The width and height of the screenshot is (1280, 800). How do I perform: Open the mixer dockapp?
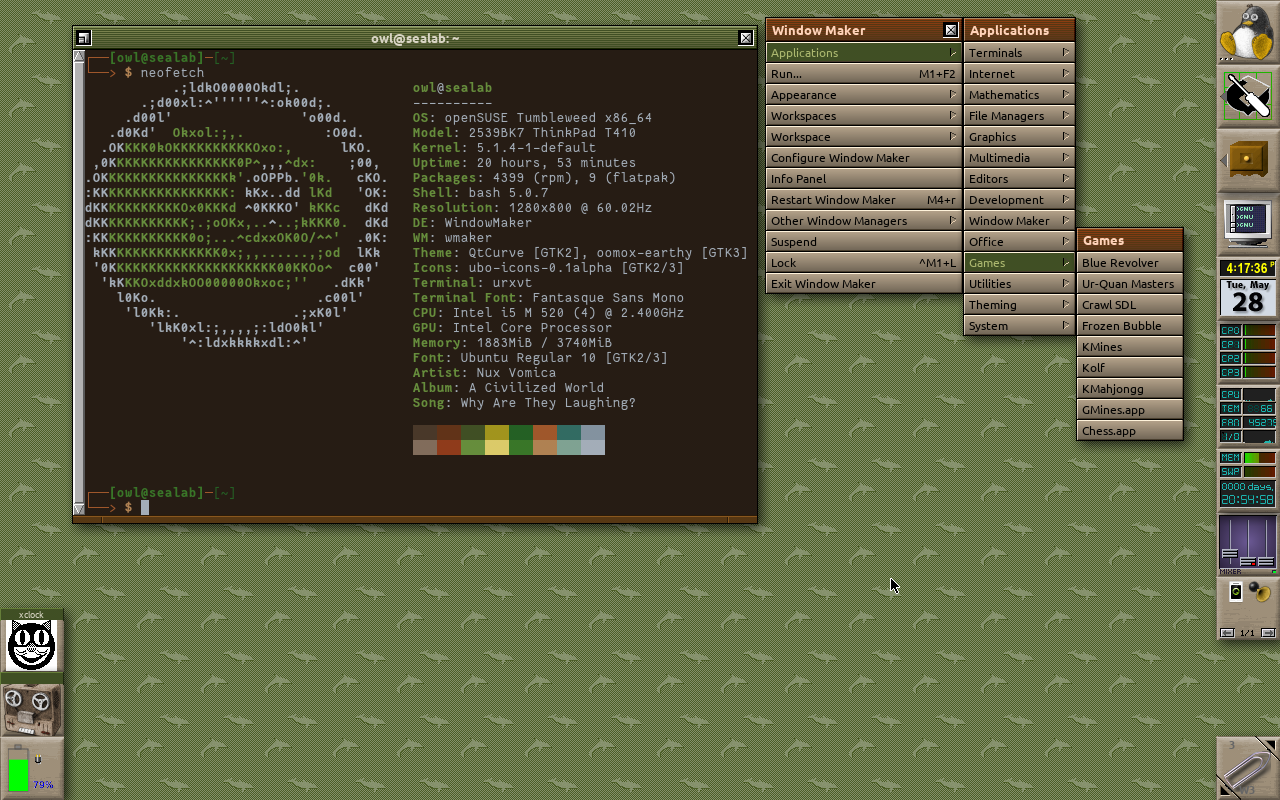pyautogui.click(x=1247, y=543)
